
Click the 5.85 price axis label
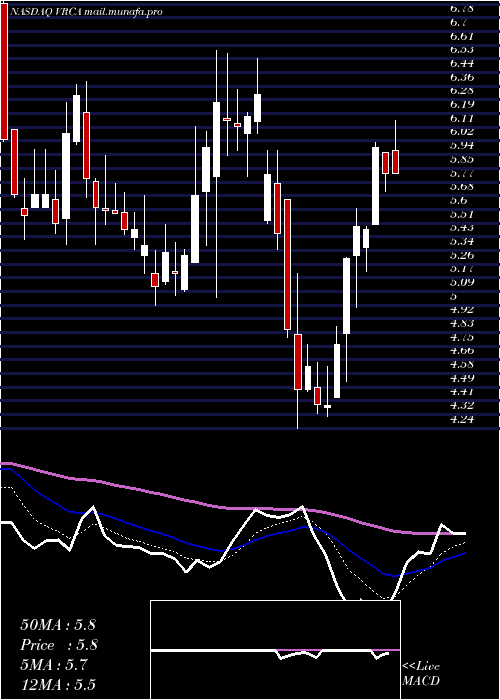tap(462, 159)
